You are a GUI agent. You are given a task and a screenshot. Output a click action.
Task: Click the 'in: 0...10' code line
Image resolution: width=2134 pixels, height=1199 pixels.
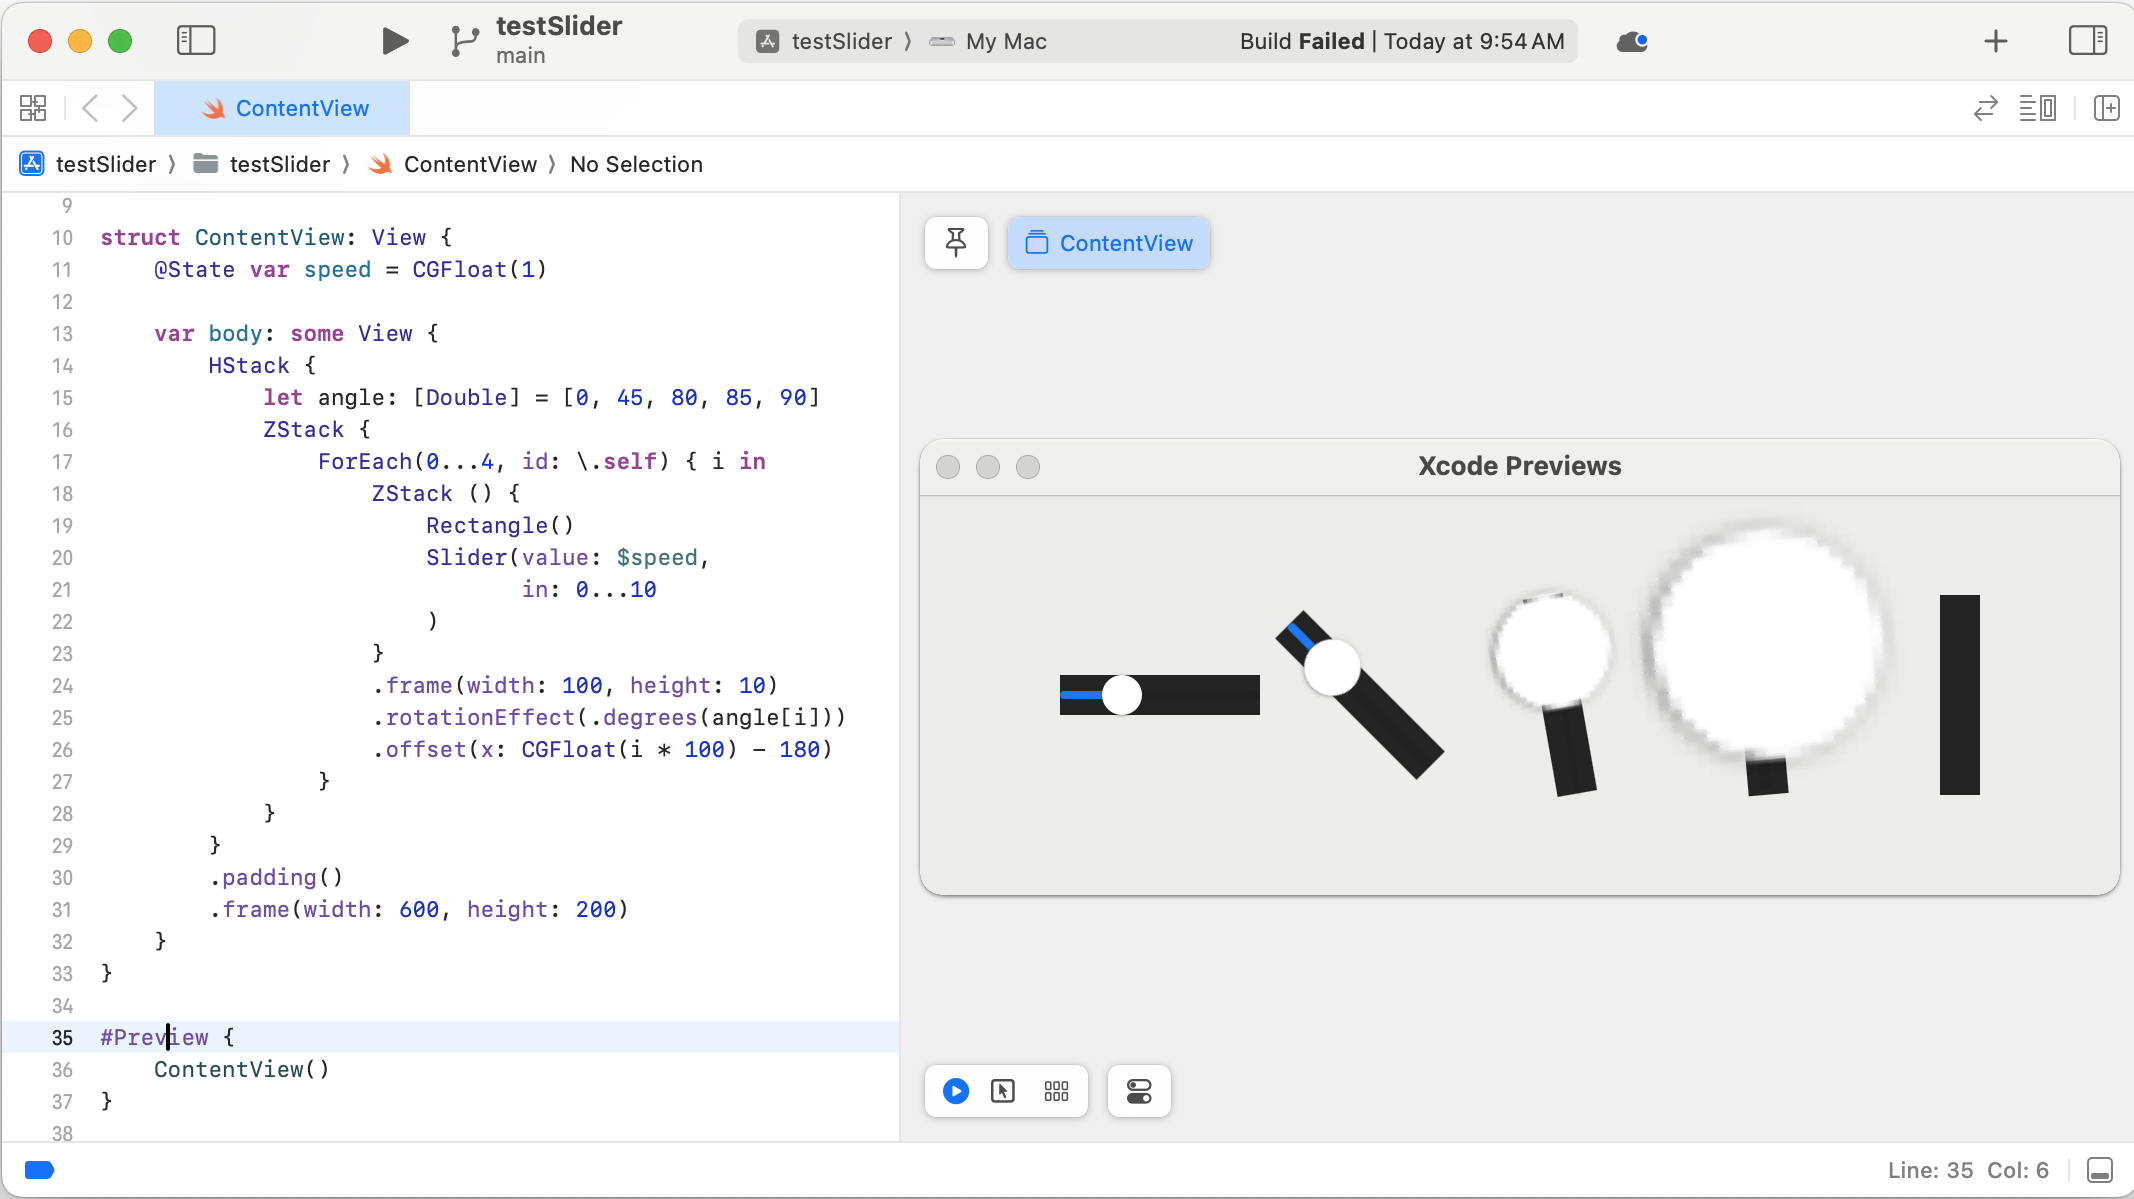(x=589, y=589)
